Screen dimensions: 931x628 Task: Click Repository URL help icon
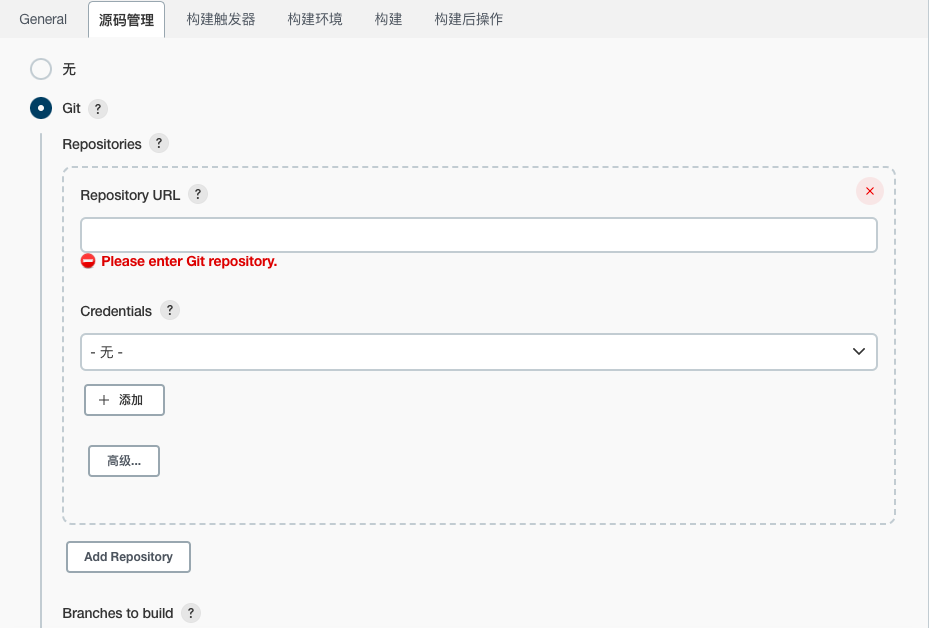coord(198,194)
